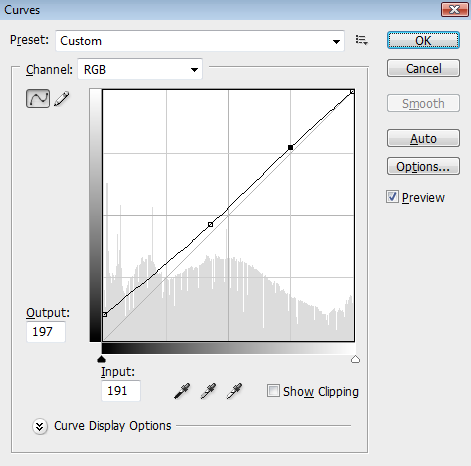This screenshot has height=466, width=471.
Task: Click the black point input slider
Action: tap(101, 359)
